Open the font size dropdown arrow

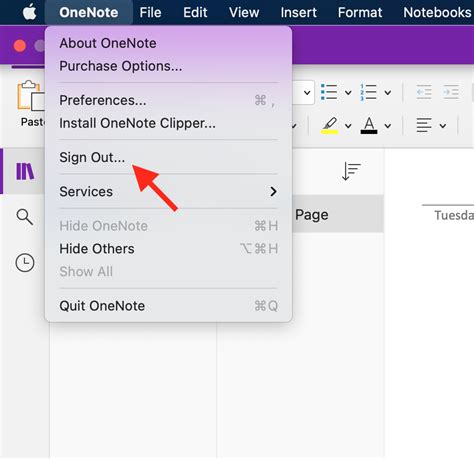coord(307,92)
